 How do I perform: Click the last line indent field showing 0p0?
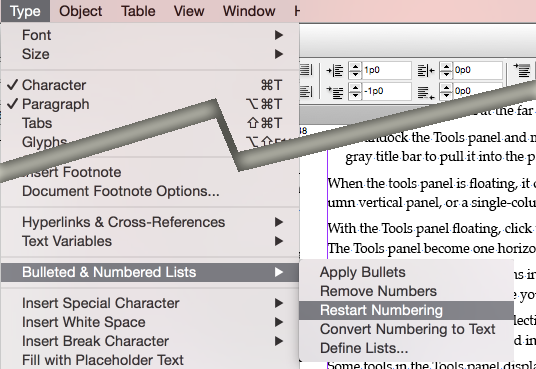[x=477, y=91]
